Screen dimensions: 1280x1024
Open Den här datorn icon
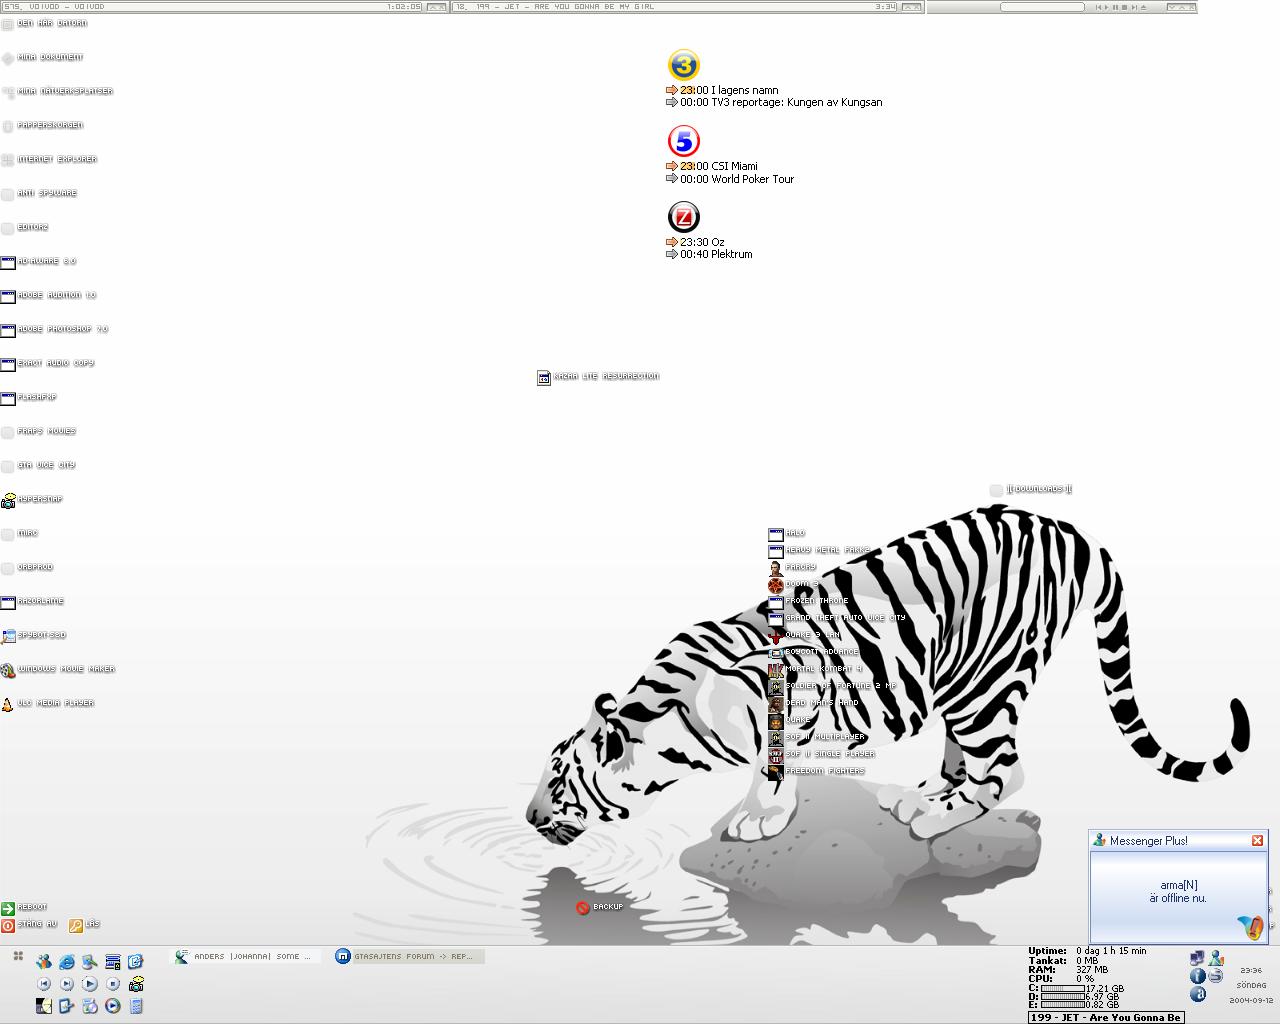(44, 23)
